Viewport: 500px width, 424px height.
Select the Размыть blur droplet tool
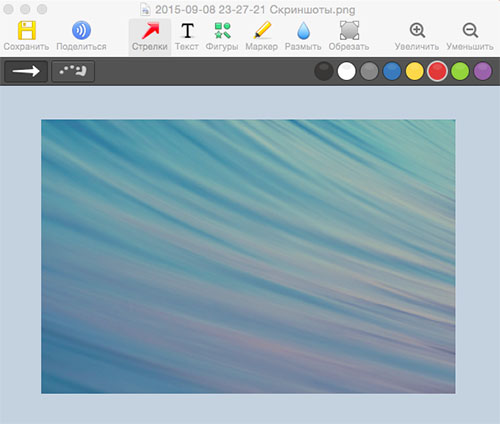click(303, 30)
